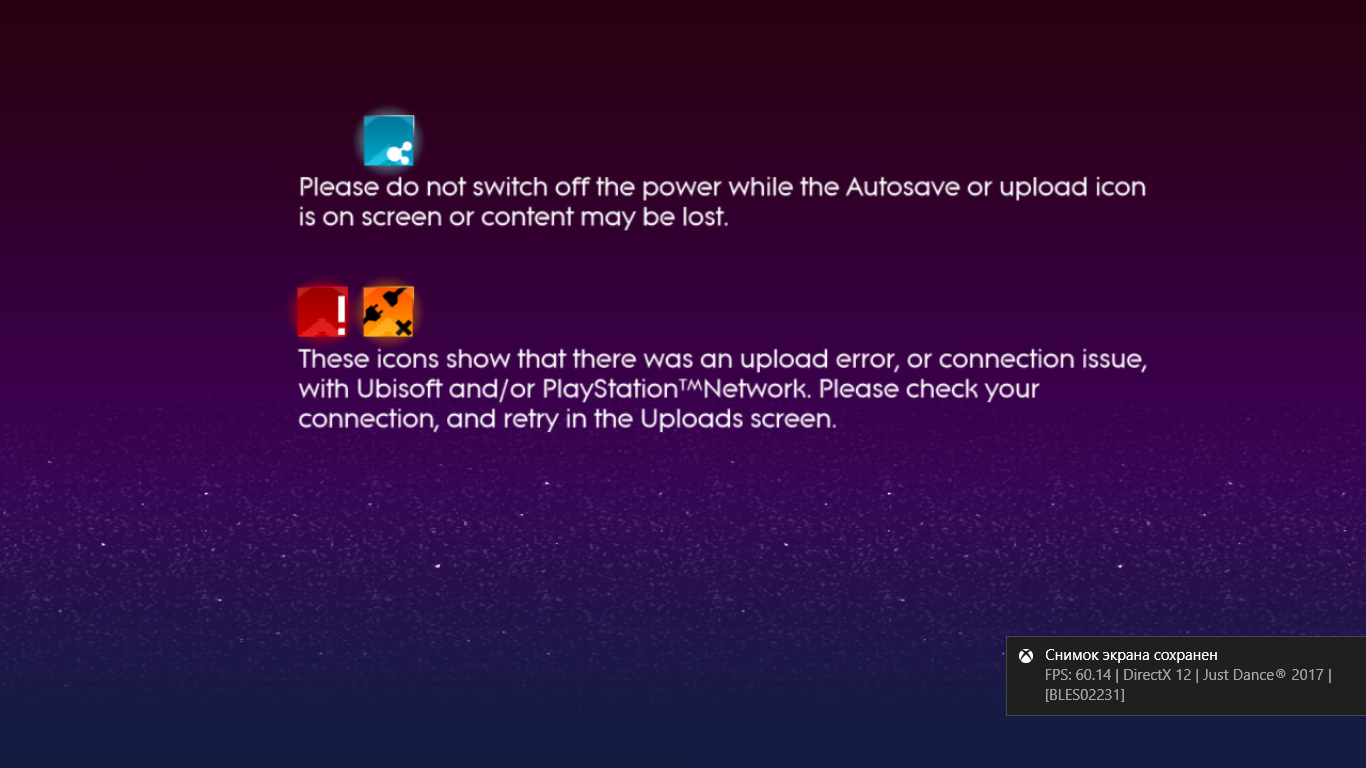Select the word 'Autosave' in first message
This screenshot has height=768, width=1366.
[x=903, y=188]
